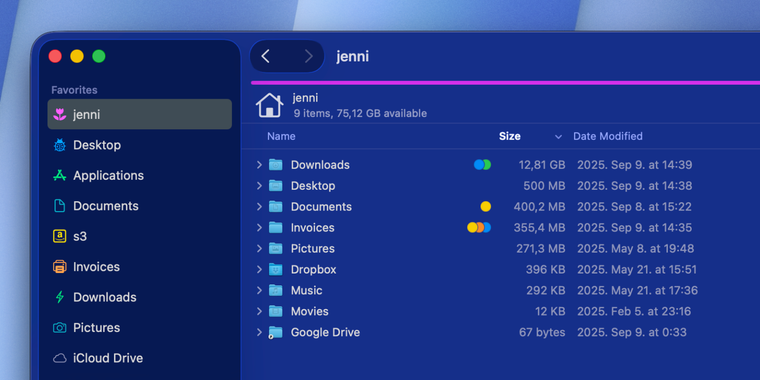760x380 pixels.
Task: Expand the Downloads folder row
Action: point(259,165)
